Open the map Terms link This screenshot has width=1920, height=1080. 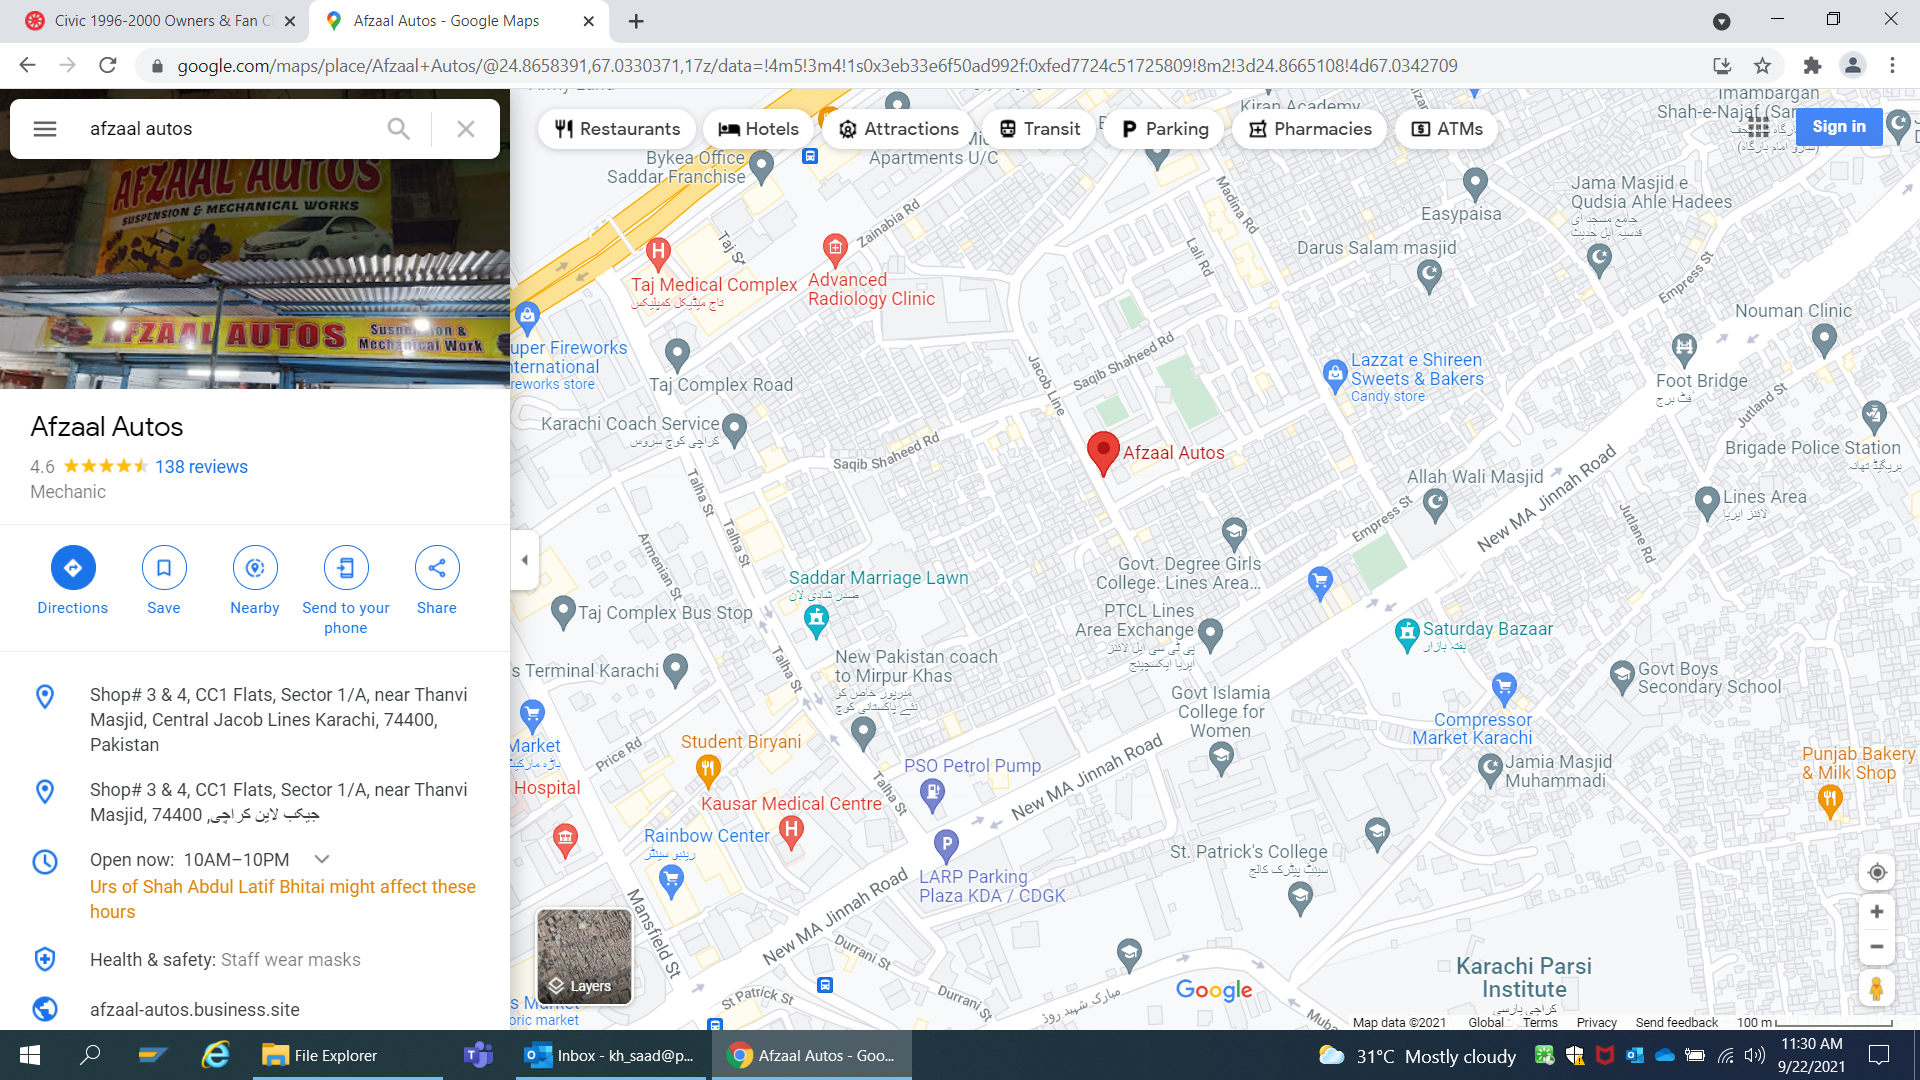[1541, 1022]
